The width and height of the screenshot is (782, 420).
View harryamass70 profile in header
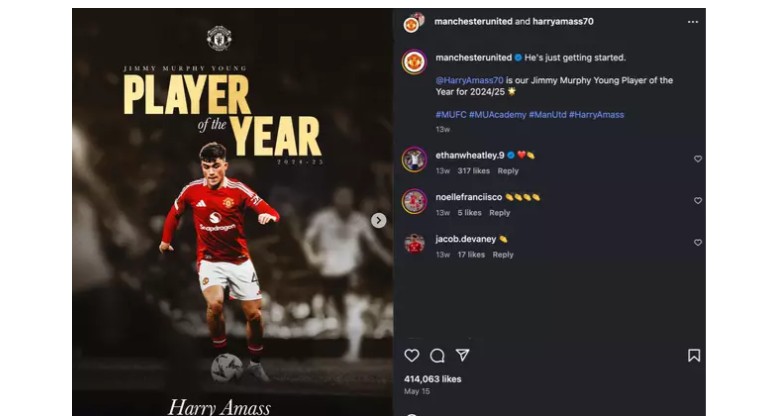[563, 21]
